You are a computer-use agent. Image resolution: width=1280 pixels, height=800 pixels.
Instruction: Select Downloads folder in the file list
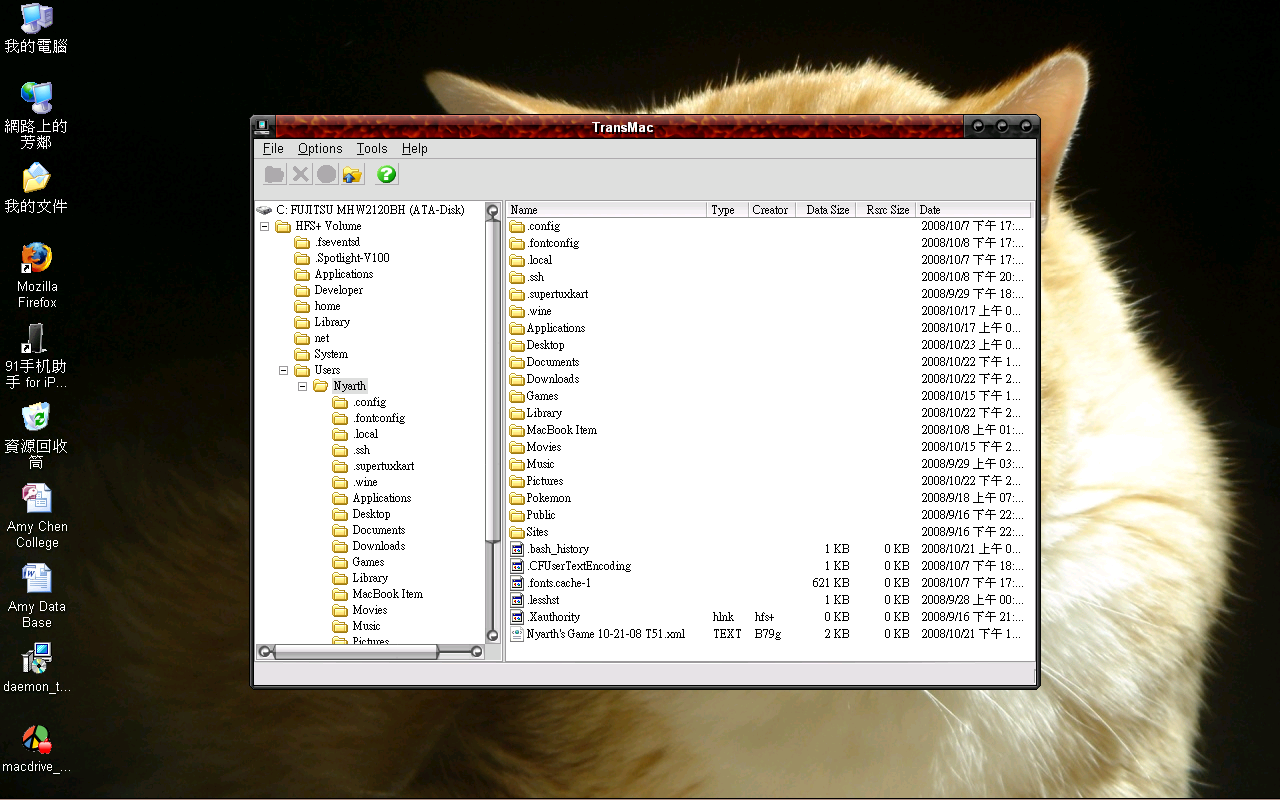coord(553,379)
